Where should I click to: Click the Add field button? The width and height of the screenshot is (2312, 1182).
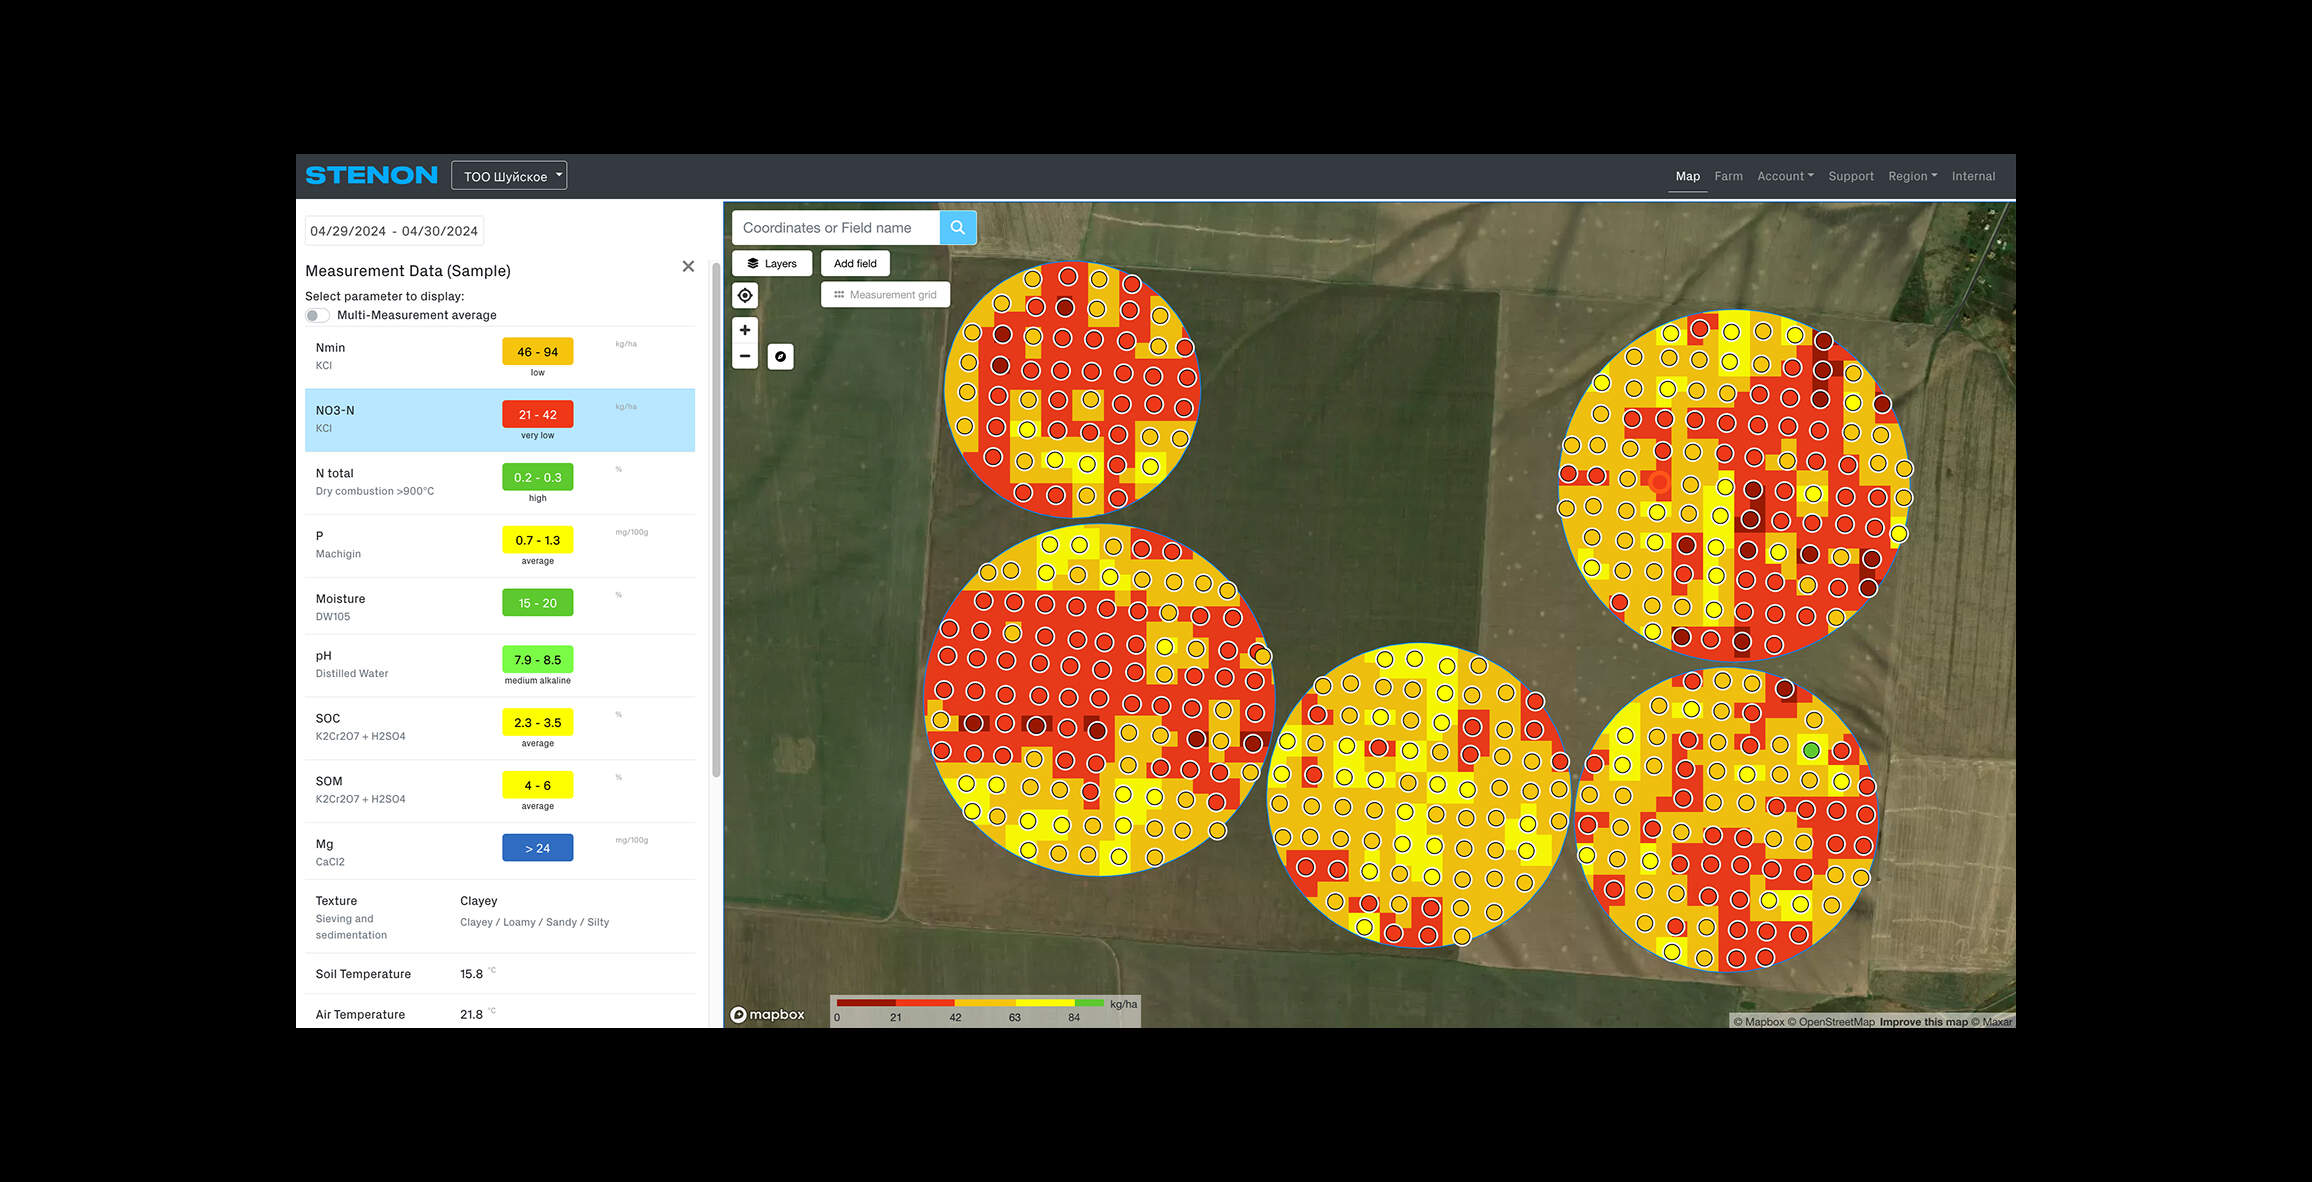point(855,263)
